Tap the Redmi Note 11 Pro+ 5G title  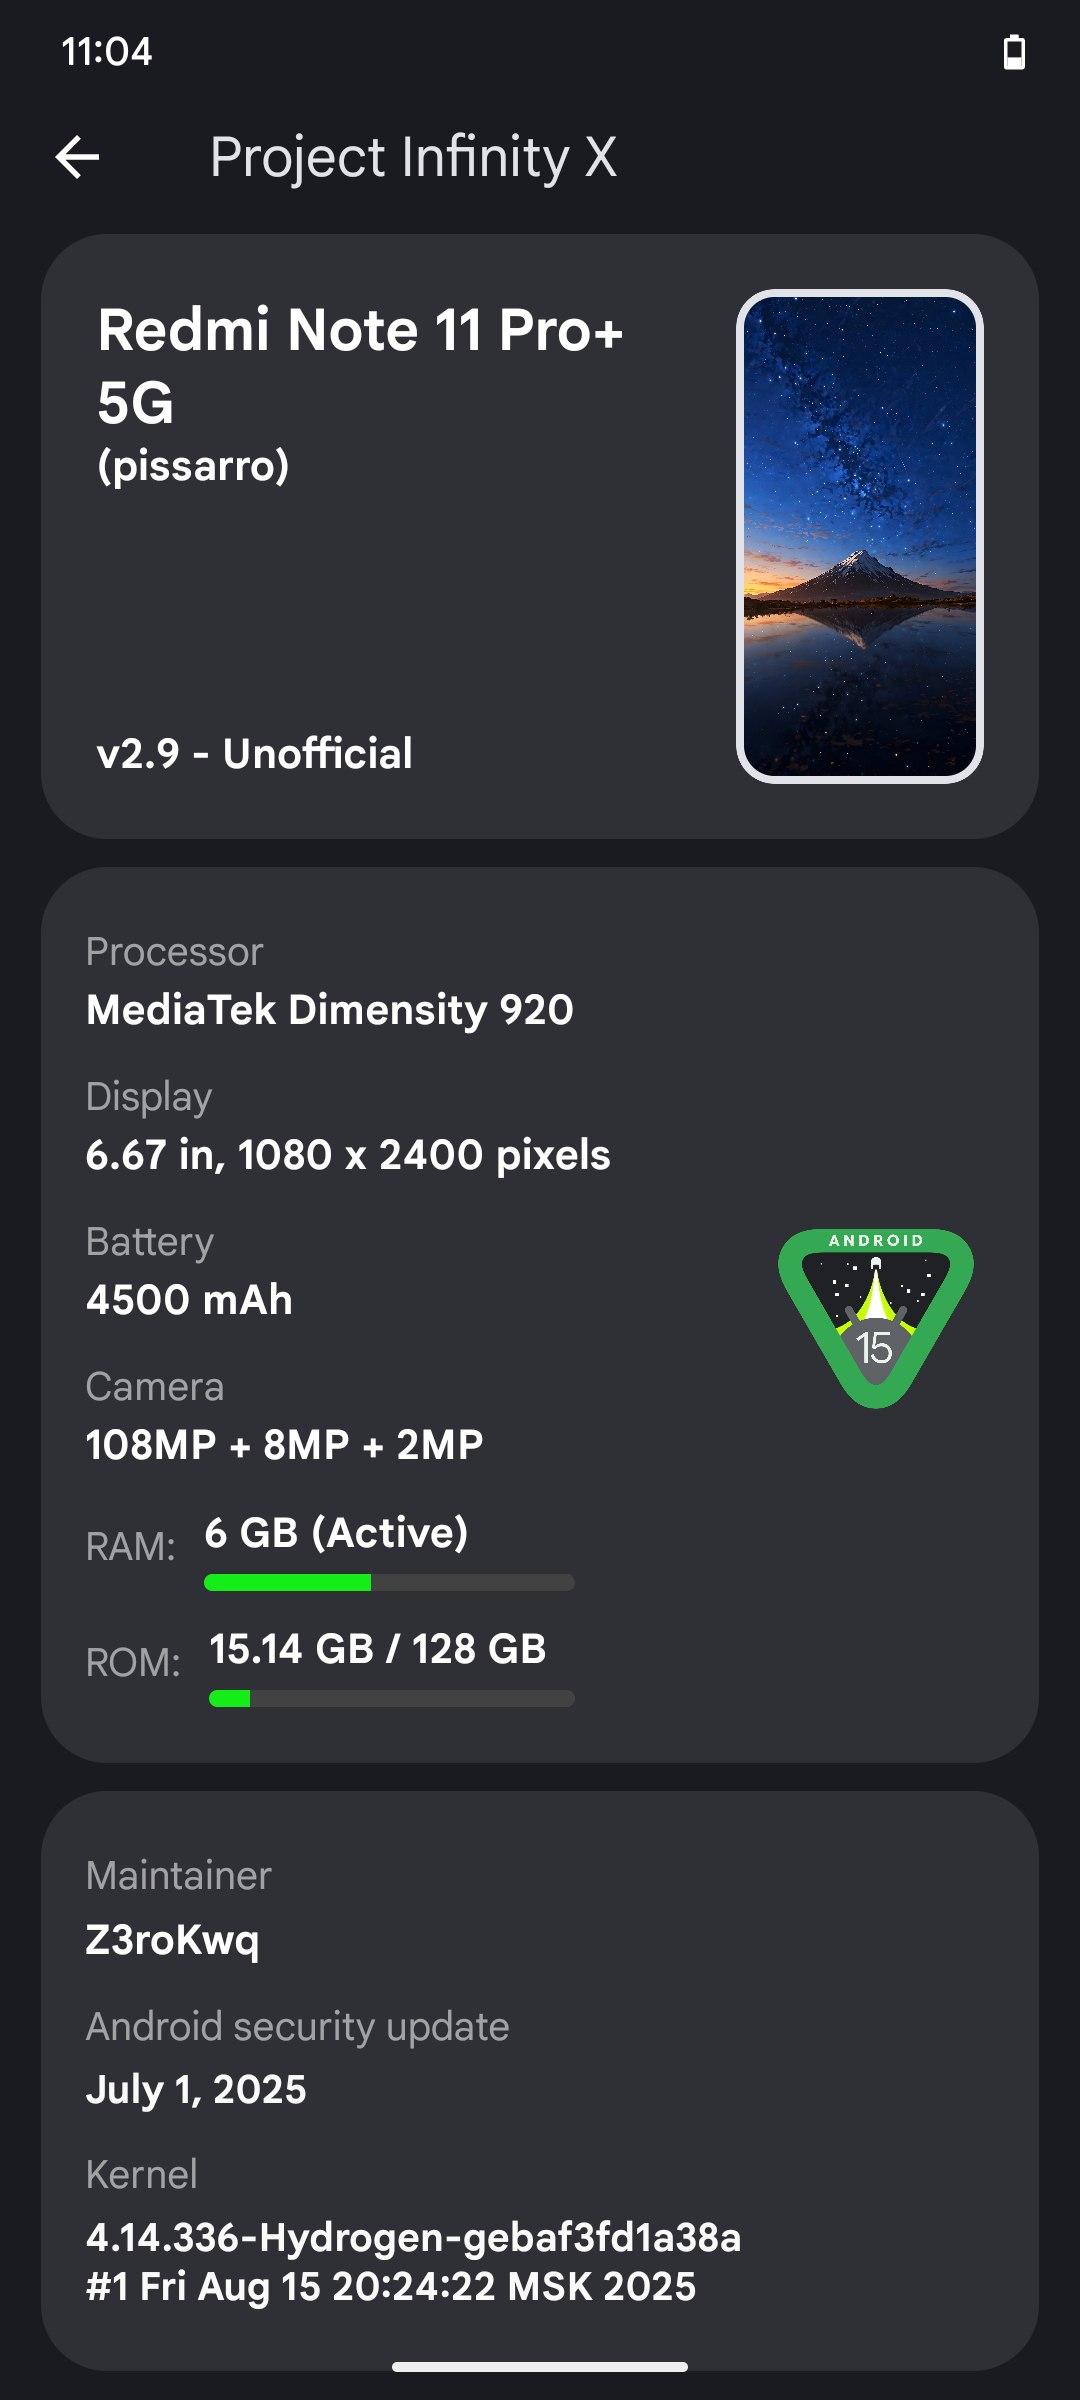(x=360, y=366)
